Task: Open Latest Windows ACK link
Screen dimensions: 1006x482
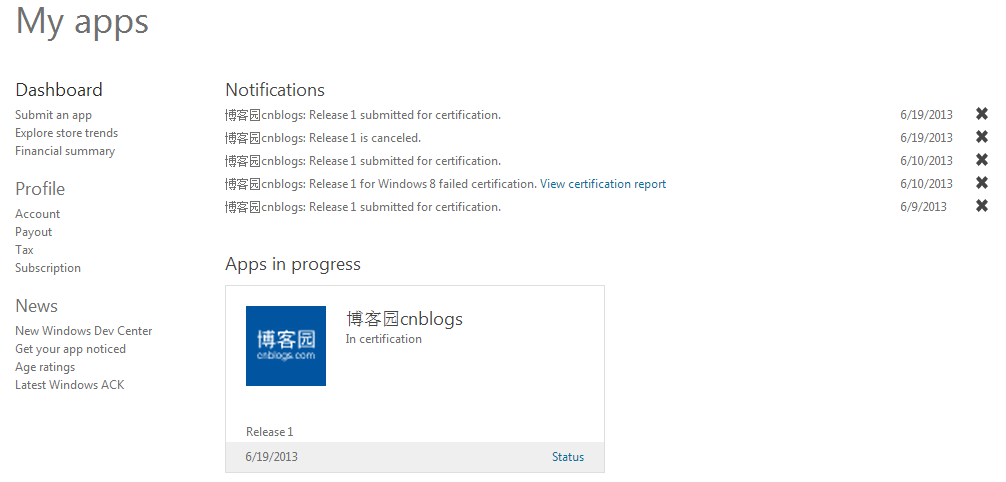Action: [69, 385]
